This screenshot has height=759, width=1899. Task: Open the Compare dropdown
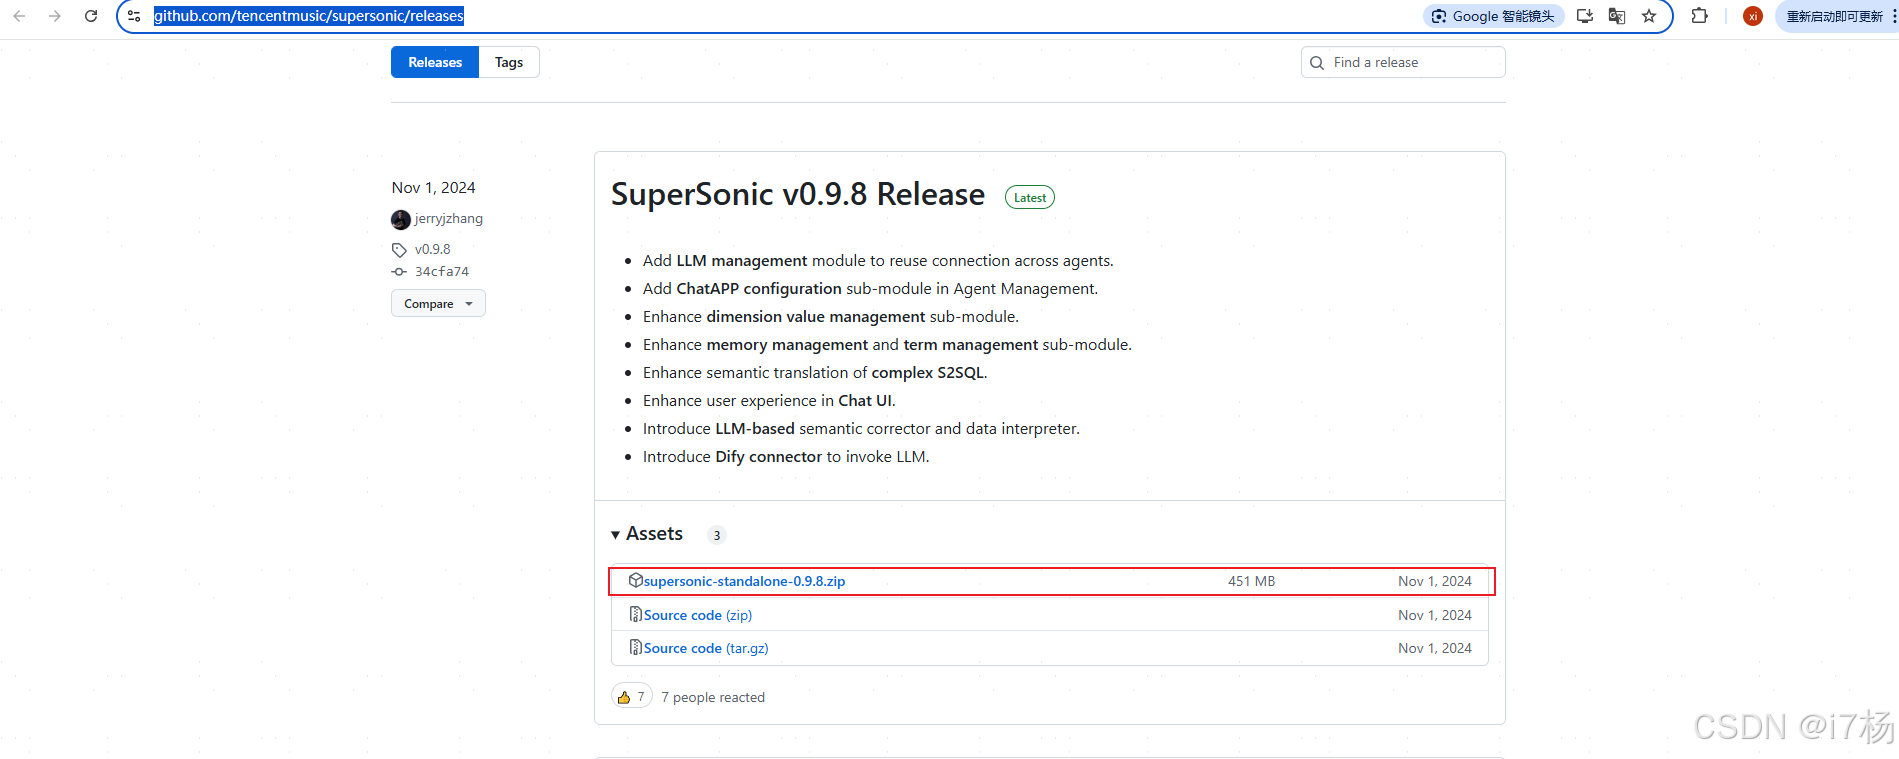click(x=438, y=303)
